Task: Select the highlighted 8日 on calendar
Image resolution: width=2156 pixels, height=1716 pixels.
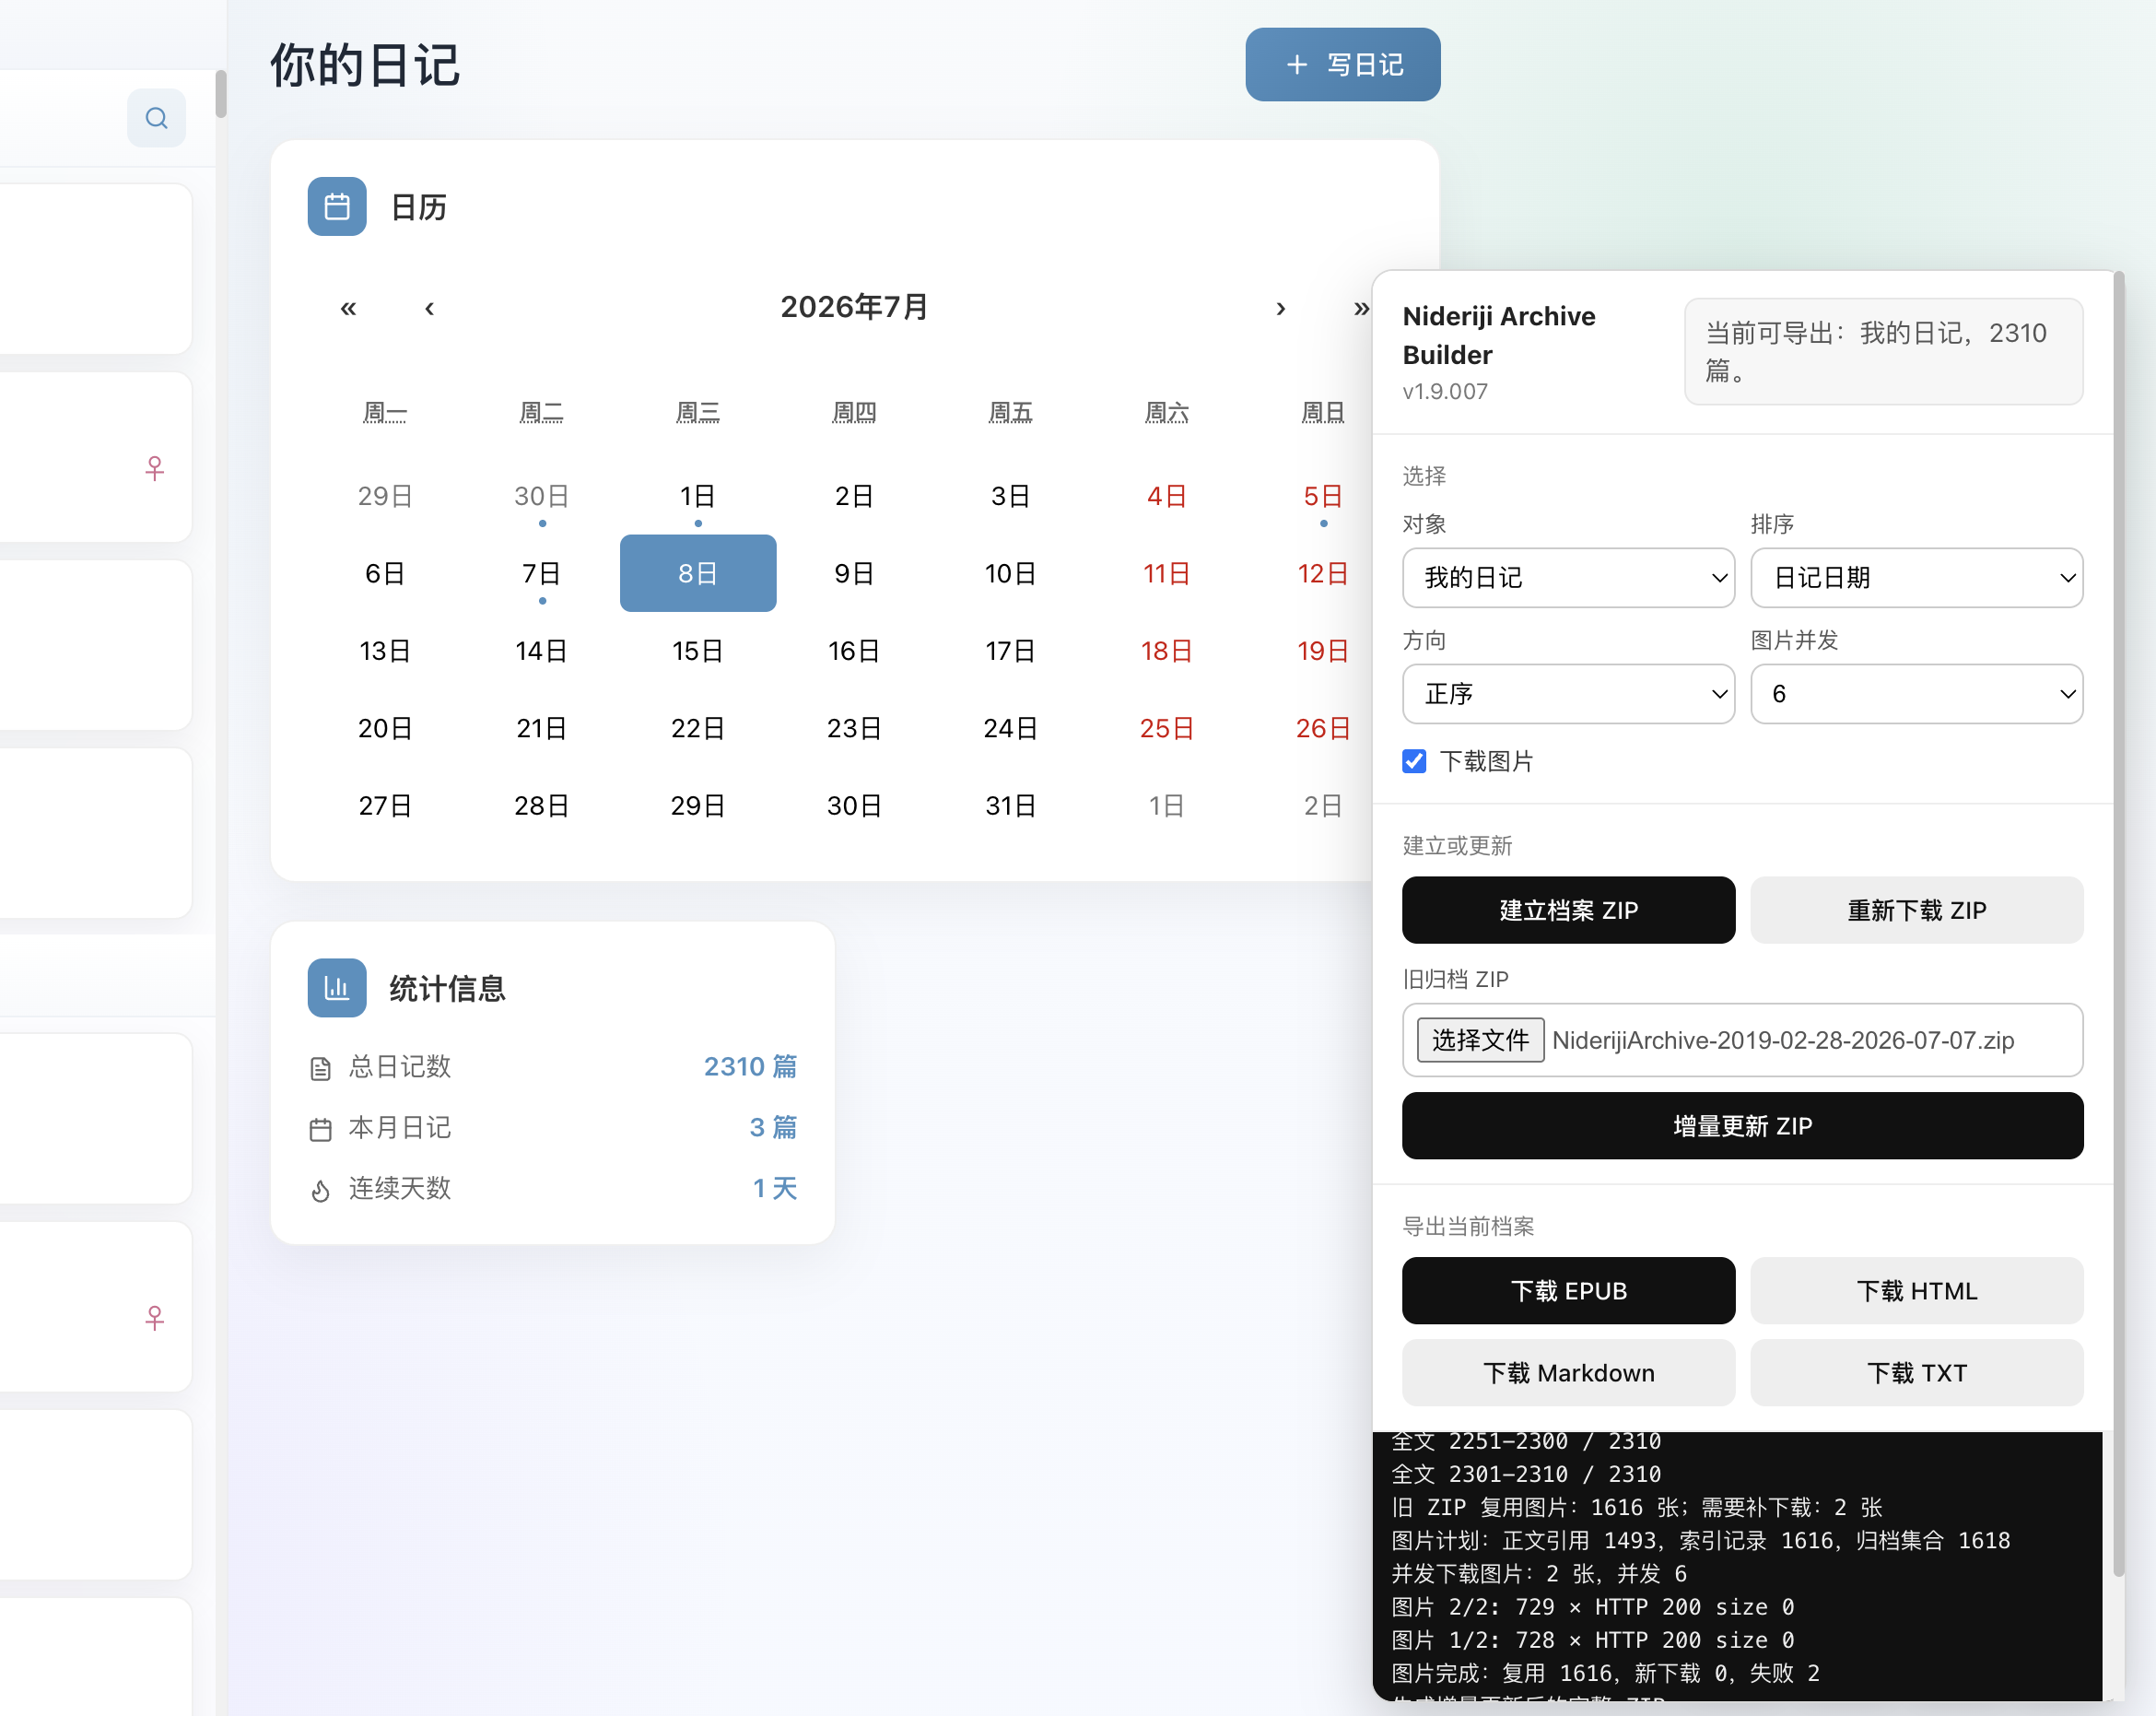Action: 698,573
